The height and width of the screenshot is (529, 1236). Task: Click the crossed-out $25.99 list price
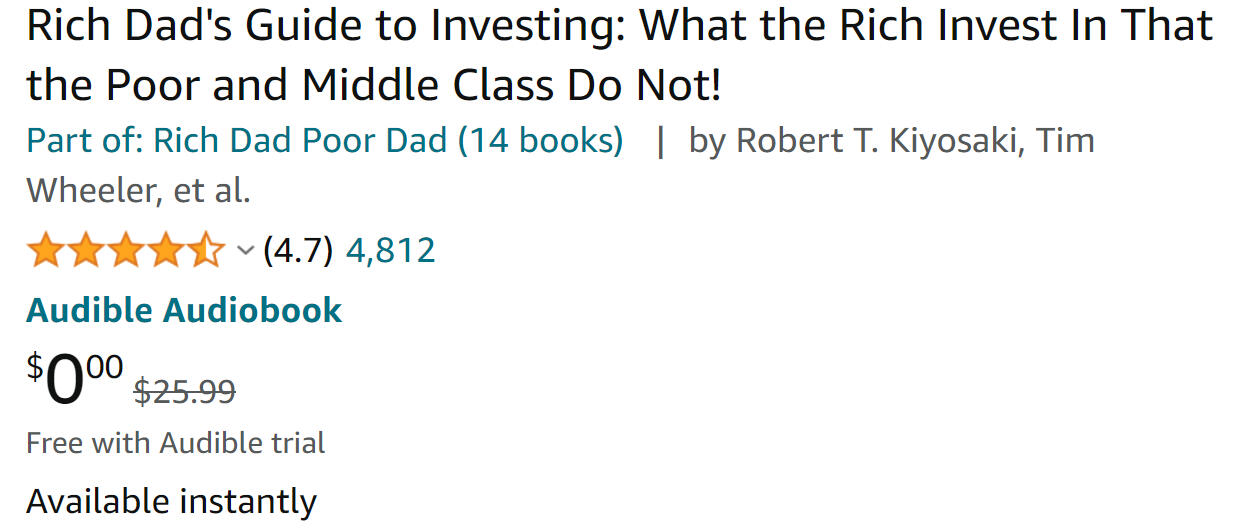[185, 391]
